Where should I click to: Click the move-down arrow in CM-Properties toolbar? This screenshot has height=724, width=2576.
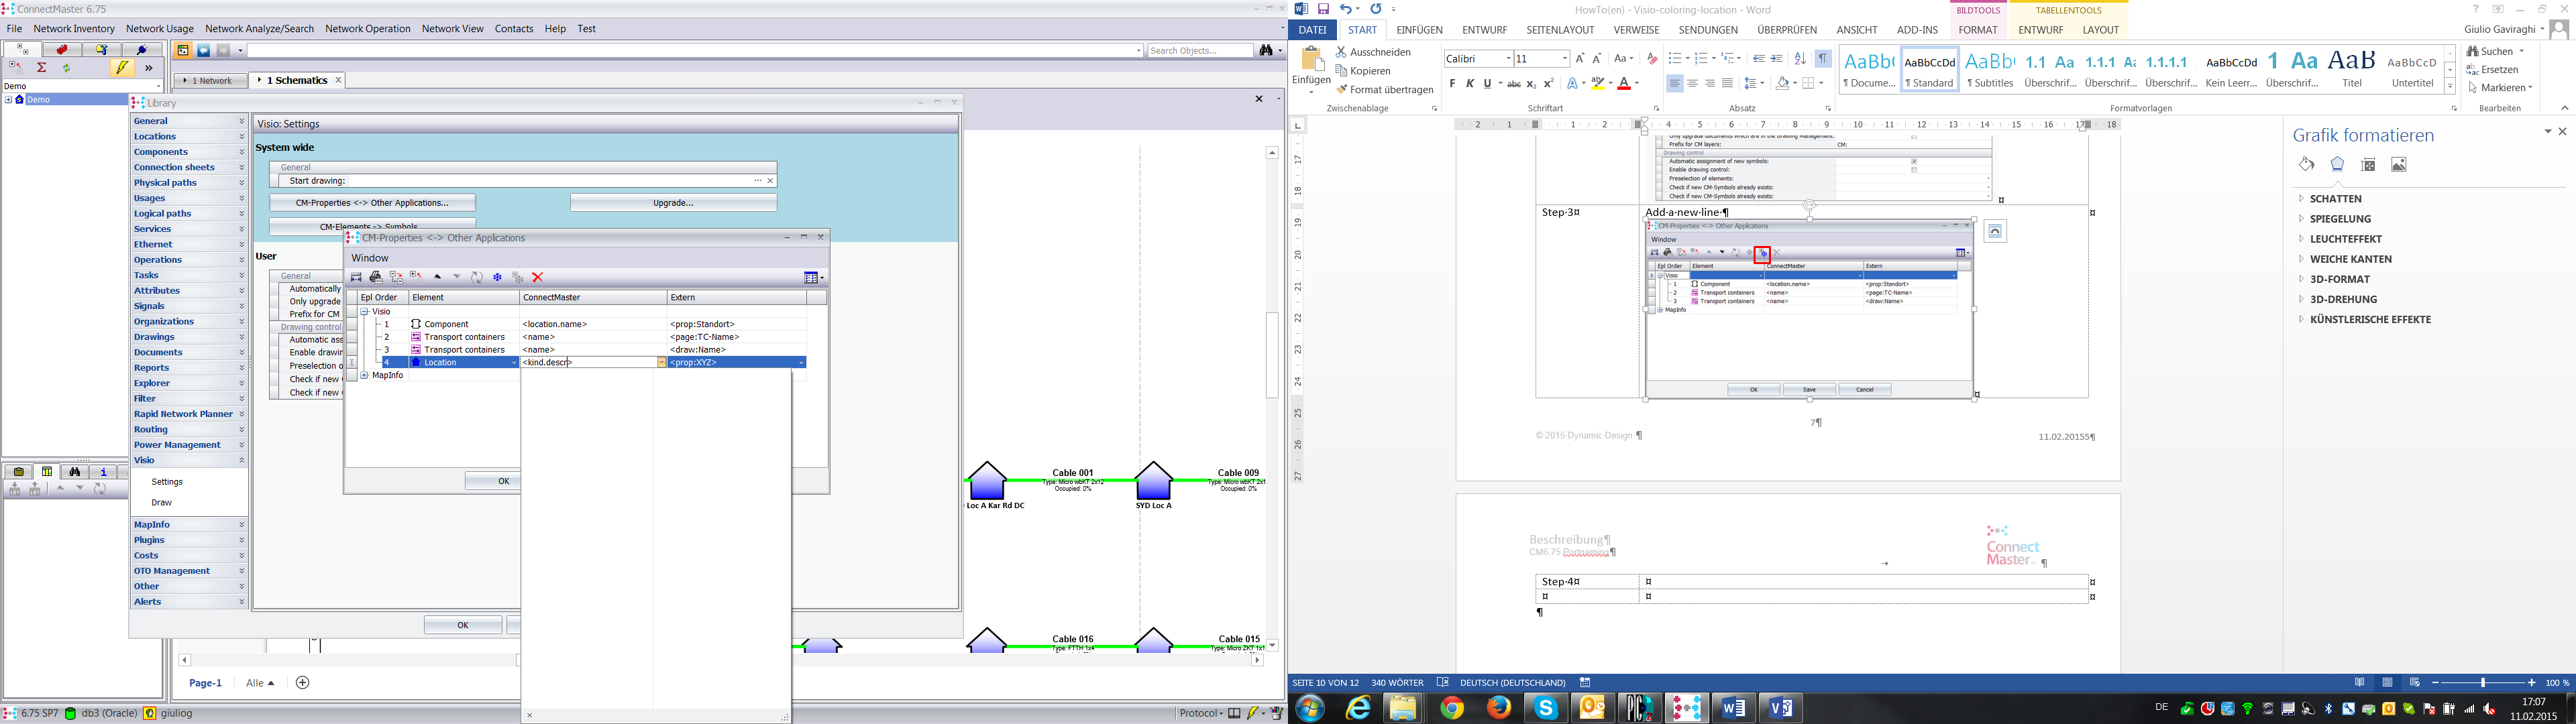click(x=457, y=277)
